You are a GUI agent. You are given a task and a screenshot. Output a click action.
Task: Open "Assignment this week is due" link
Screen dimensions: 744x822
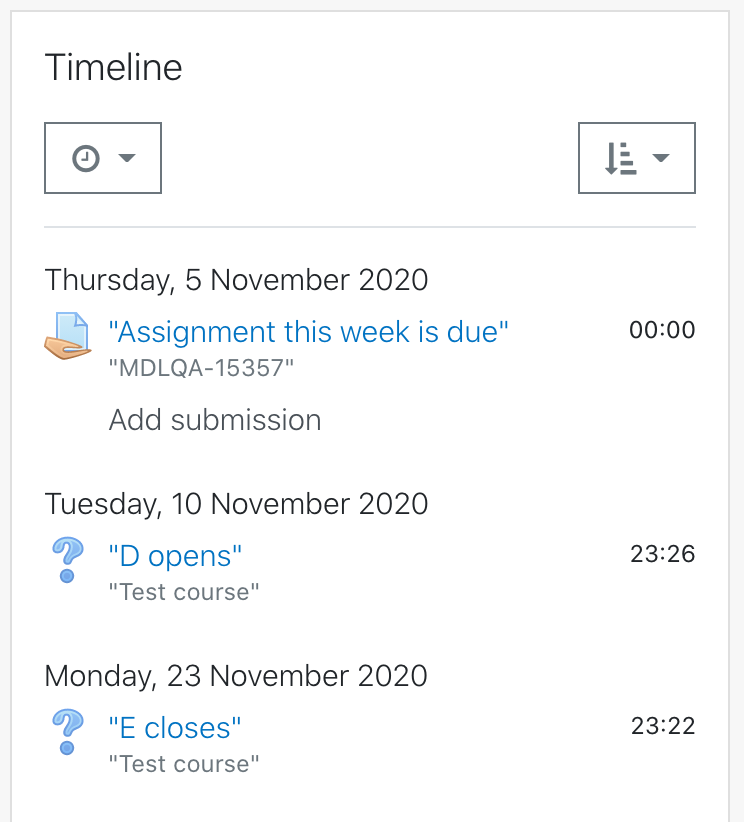308,332
